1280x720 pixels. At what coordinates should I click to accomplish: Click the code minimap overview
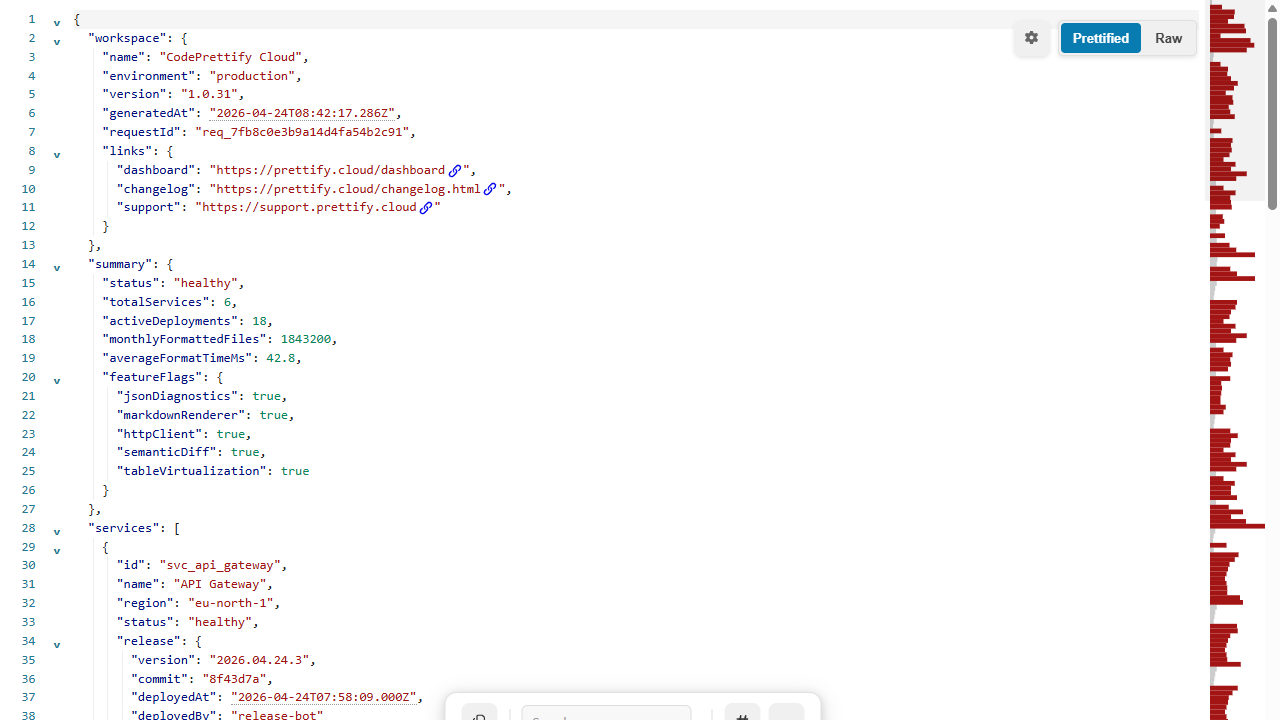tap(1237, 360)
